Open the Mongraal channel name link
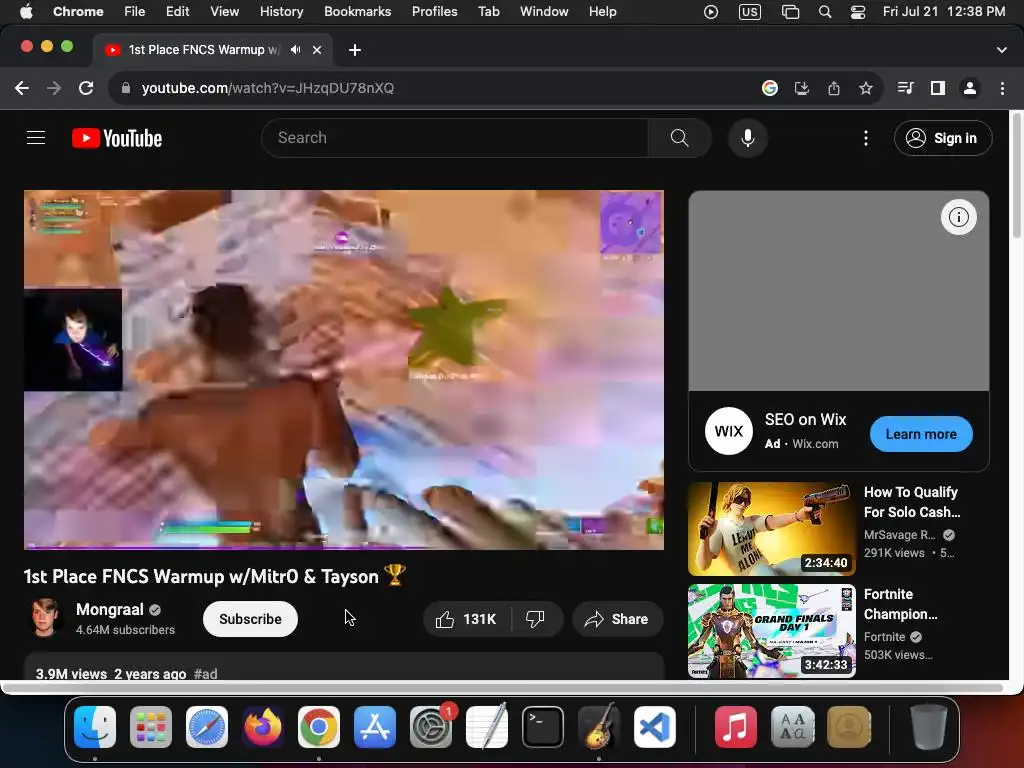 [110, 609]
